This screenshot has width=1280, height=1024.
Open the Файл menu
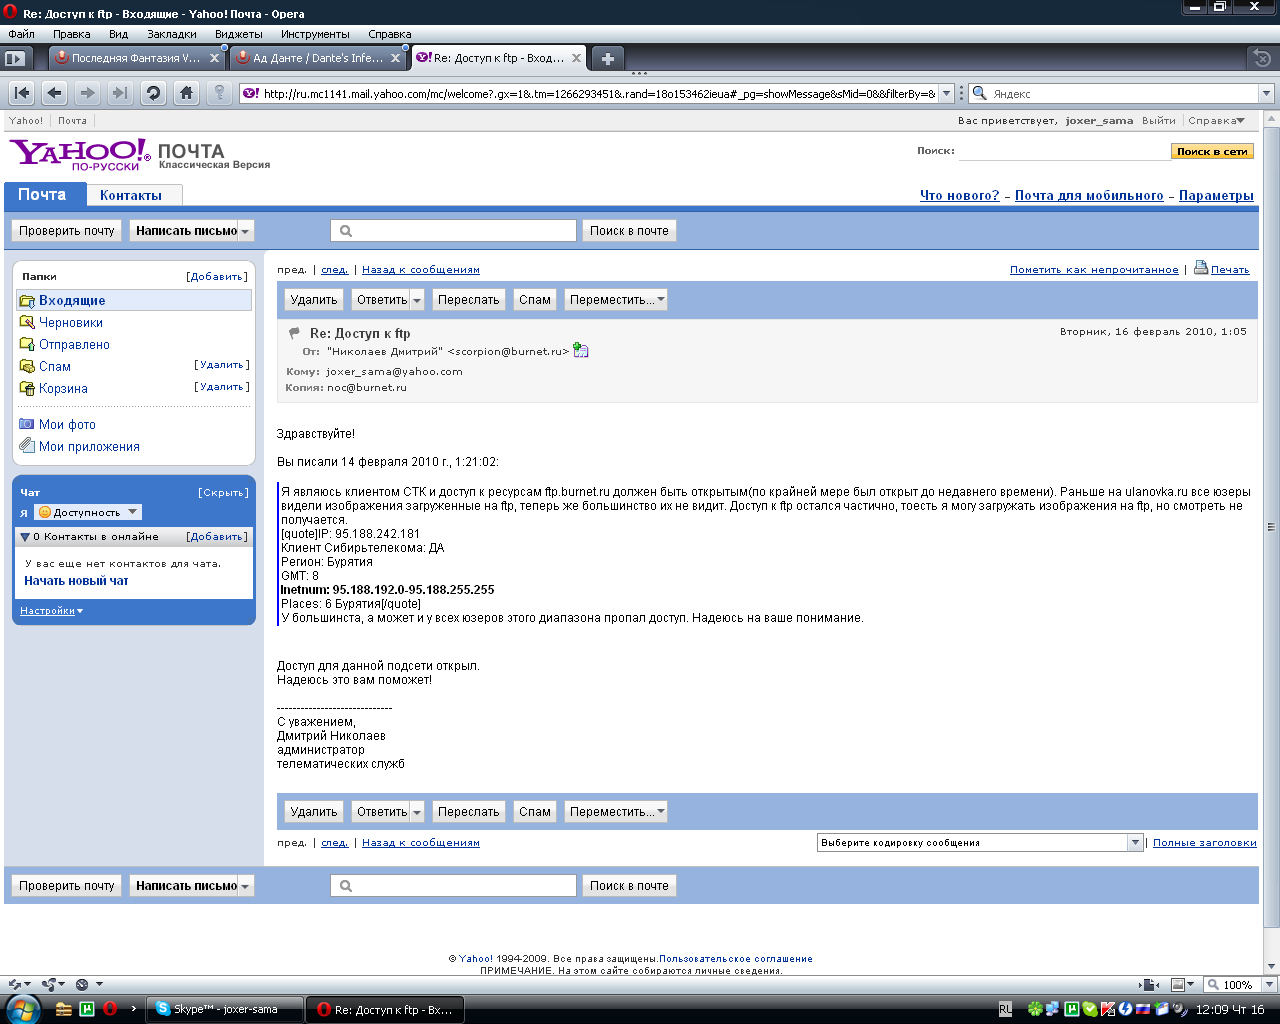(21, 34)
